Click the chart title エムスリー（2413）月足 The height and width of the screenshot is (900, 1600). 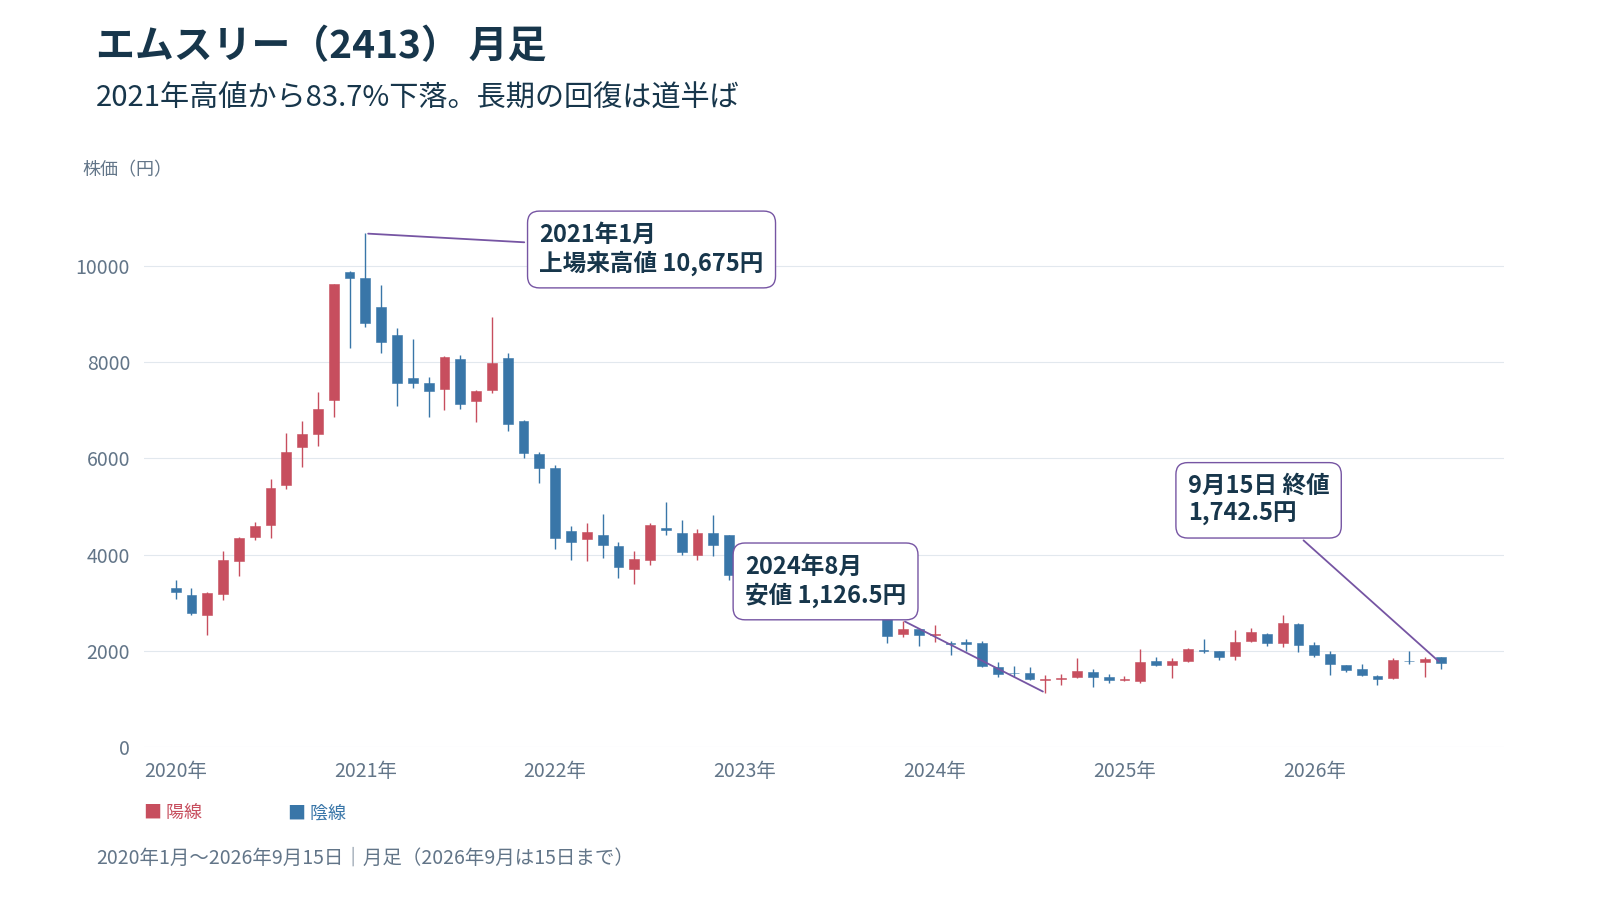321,44
